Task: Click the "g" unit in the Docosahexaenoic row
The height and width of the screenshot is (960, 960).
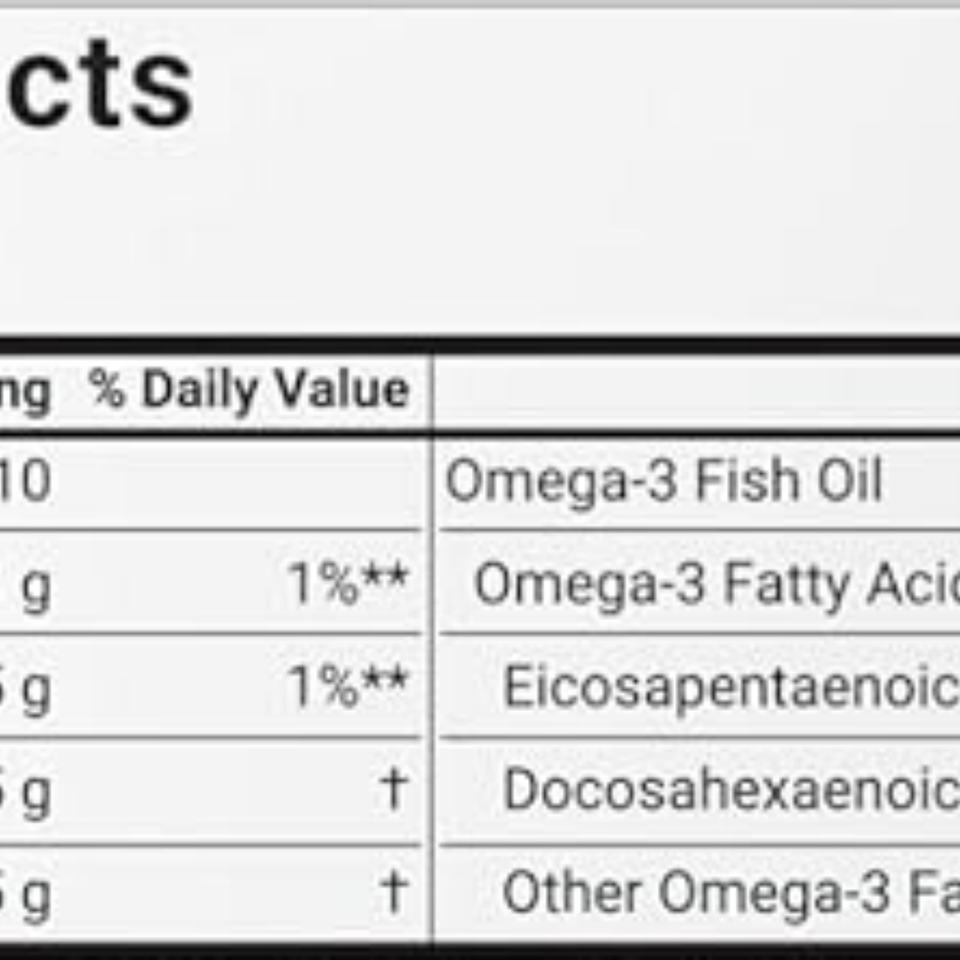Action: (x=36, y=795)
